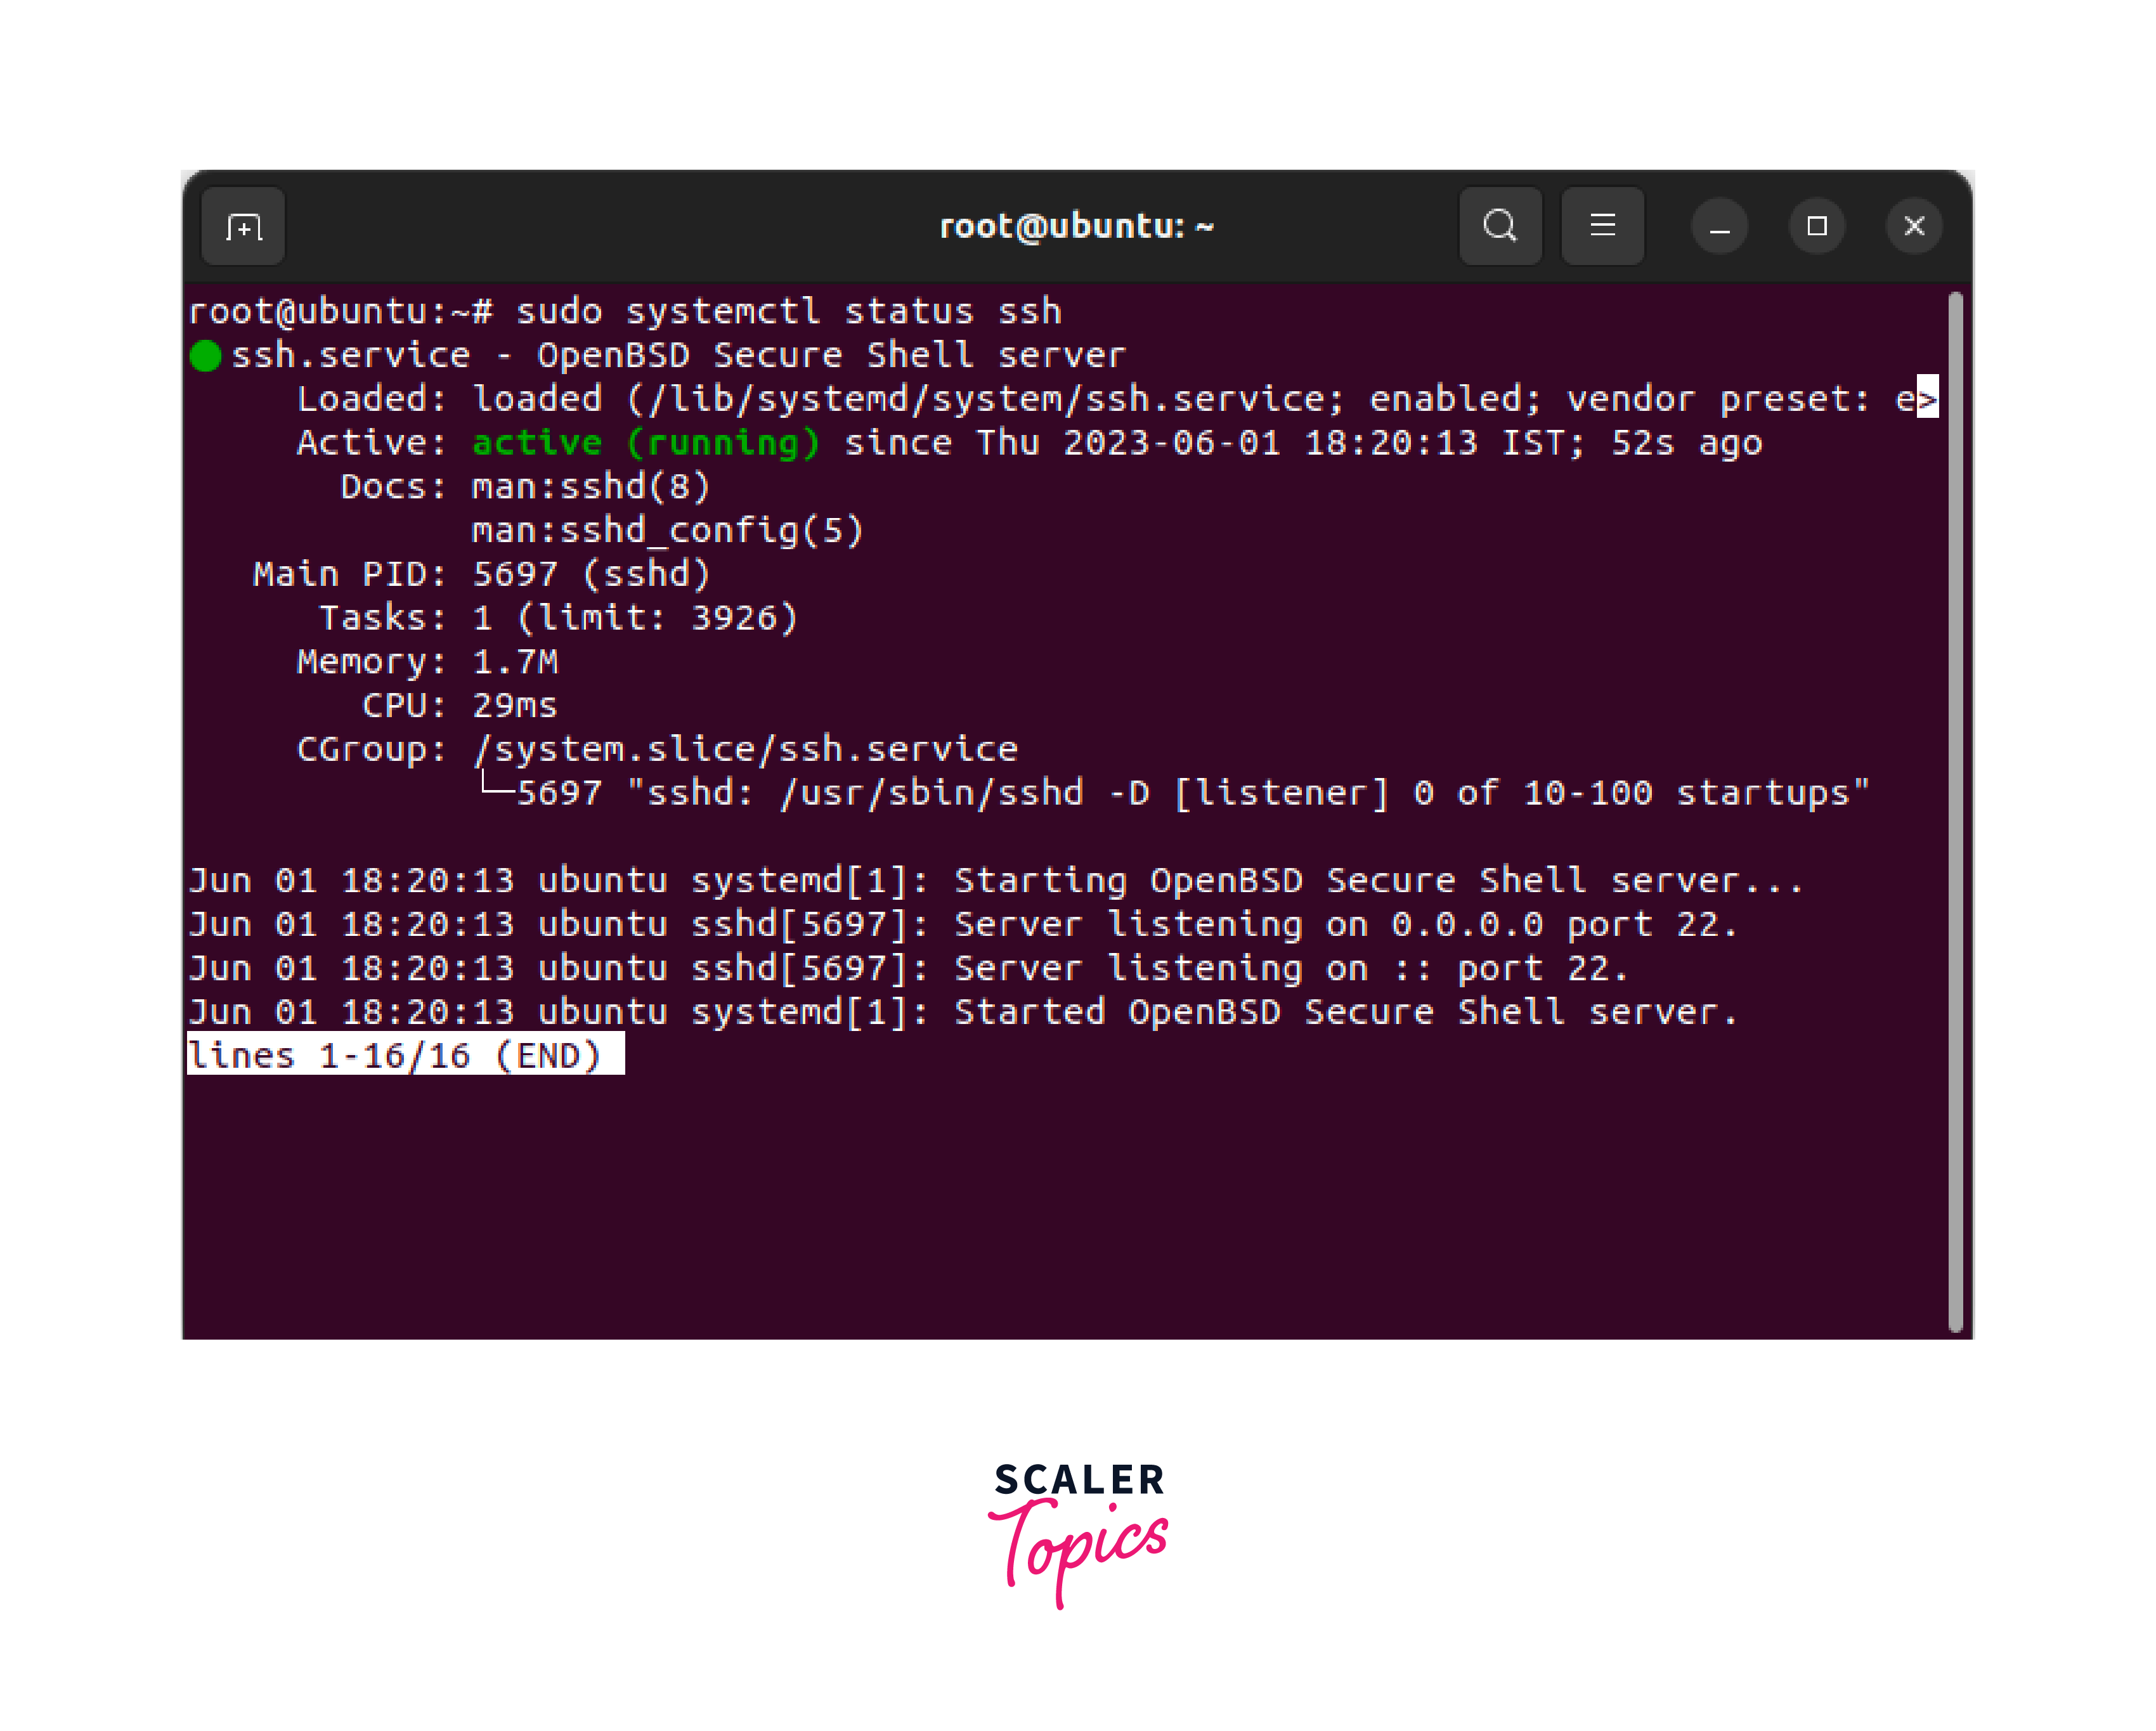Click the window title root@ubuntu
The height and width of the screenshot is (1731, 2156).
(x=1076, y=226)
